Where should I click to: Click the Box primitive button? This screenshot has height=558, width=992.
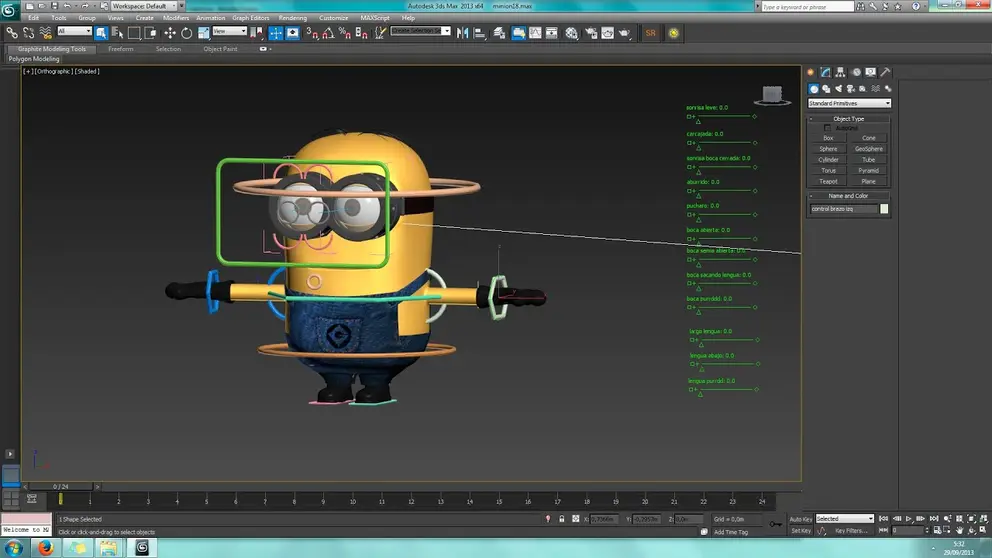[x=828, y=138]
